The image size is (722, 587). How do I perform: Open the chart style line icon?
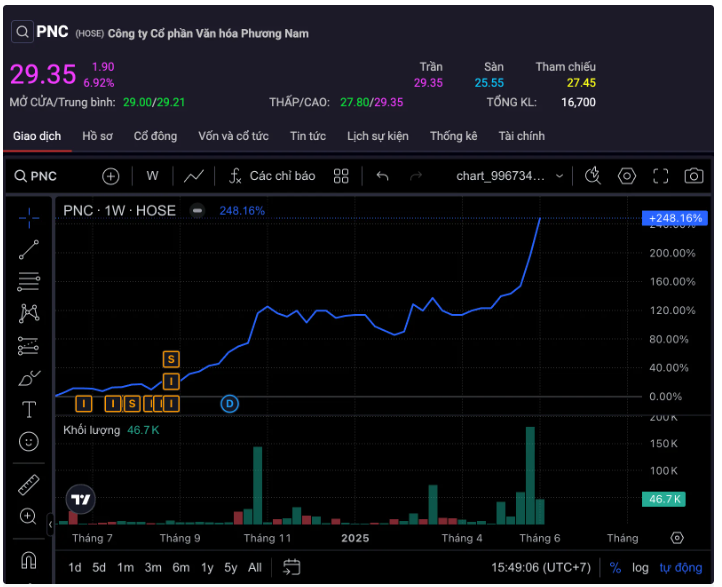pyautogui.click(x=194, y=176)
